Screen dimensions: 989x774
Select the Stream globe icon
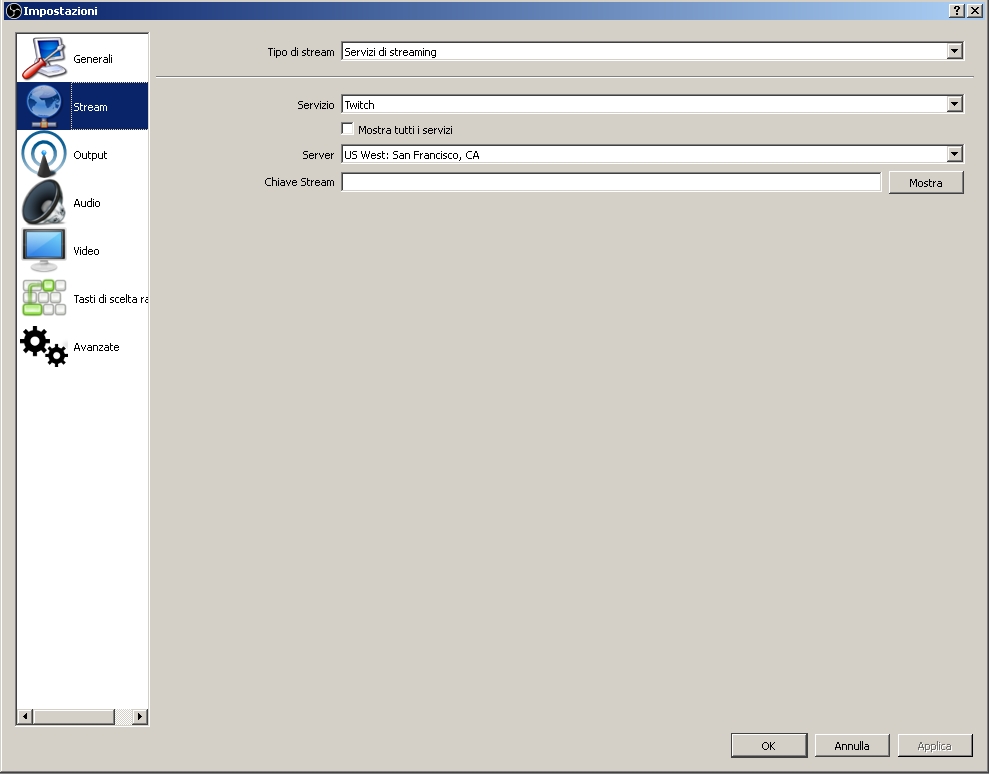44,107
